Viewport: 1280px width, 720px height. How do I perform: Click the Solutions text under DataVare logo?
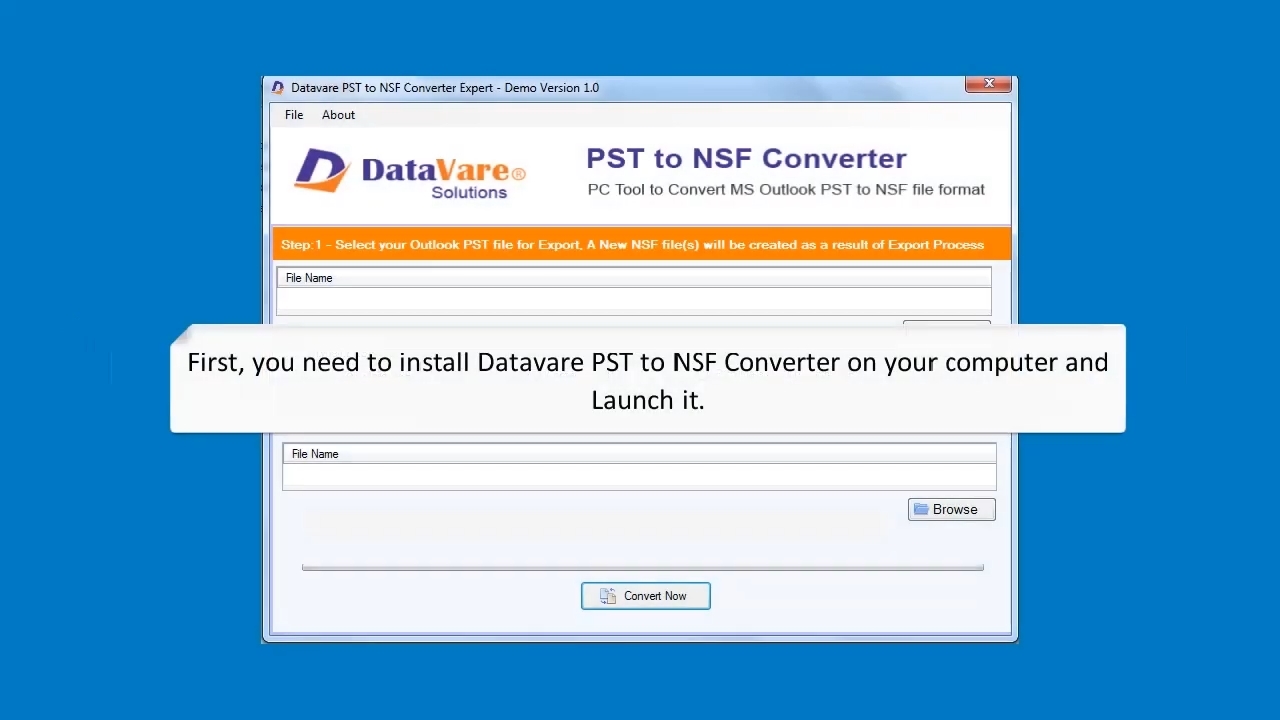[469, 193]
